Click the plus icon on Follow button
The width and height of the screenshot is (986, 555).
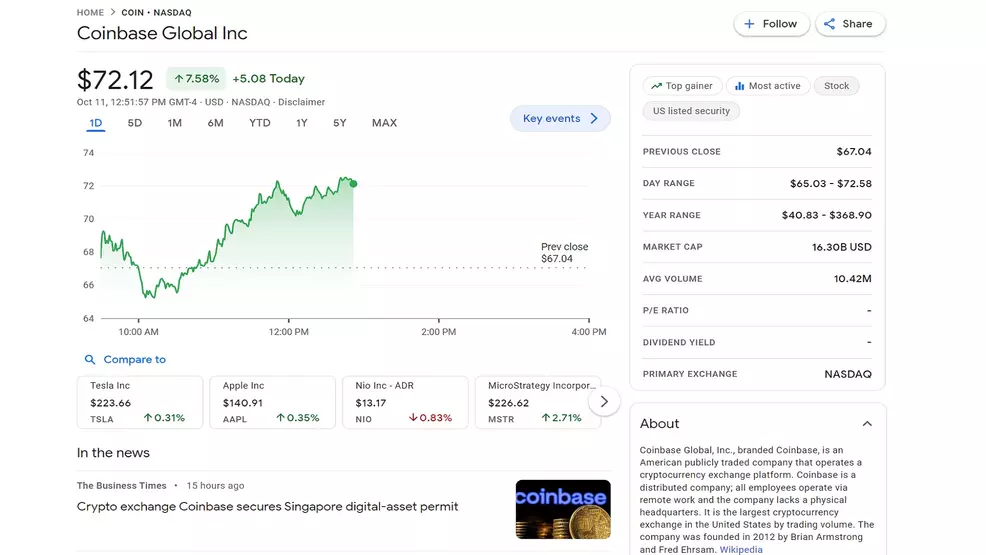[x=749, y=24]
